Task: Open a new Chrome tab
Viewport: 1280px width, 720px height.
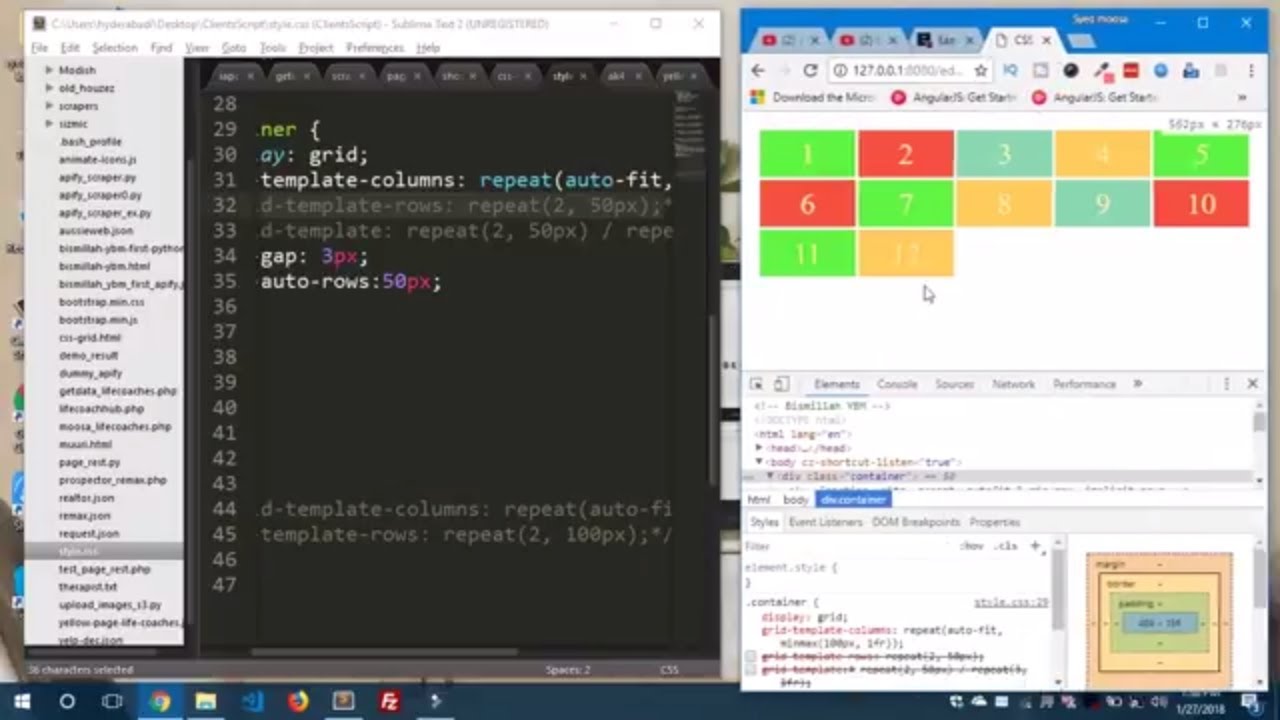Action: 1081,41
